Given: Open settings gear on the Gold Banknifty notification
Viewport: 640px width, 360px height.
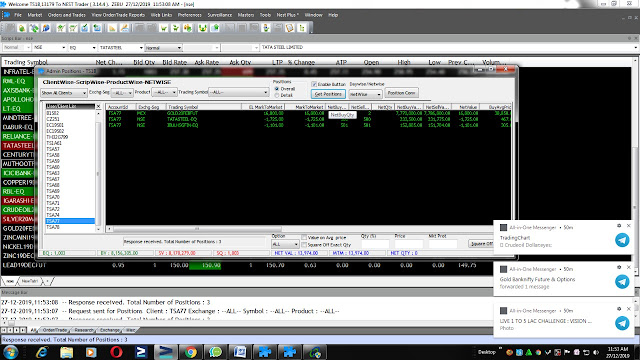Looking at the screenshot, I should (619, 267).
